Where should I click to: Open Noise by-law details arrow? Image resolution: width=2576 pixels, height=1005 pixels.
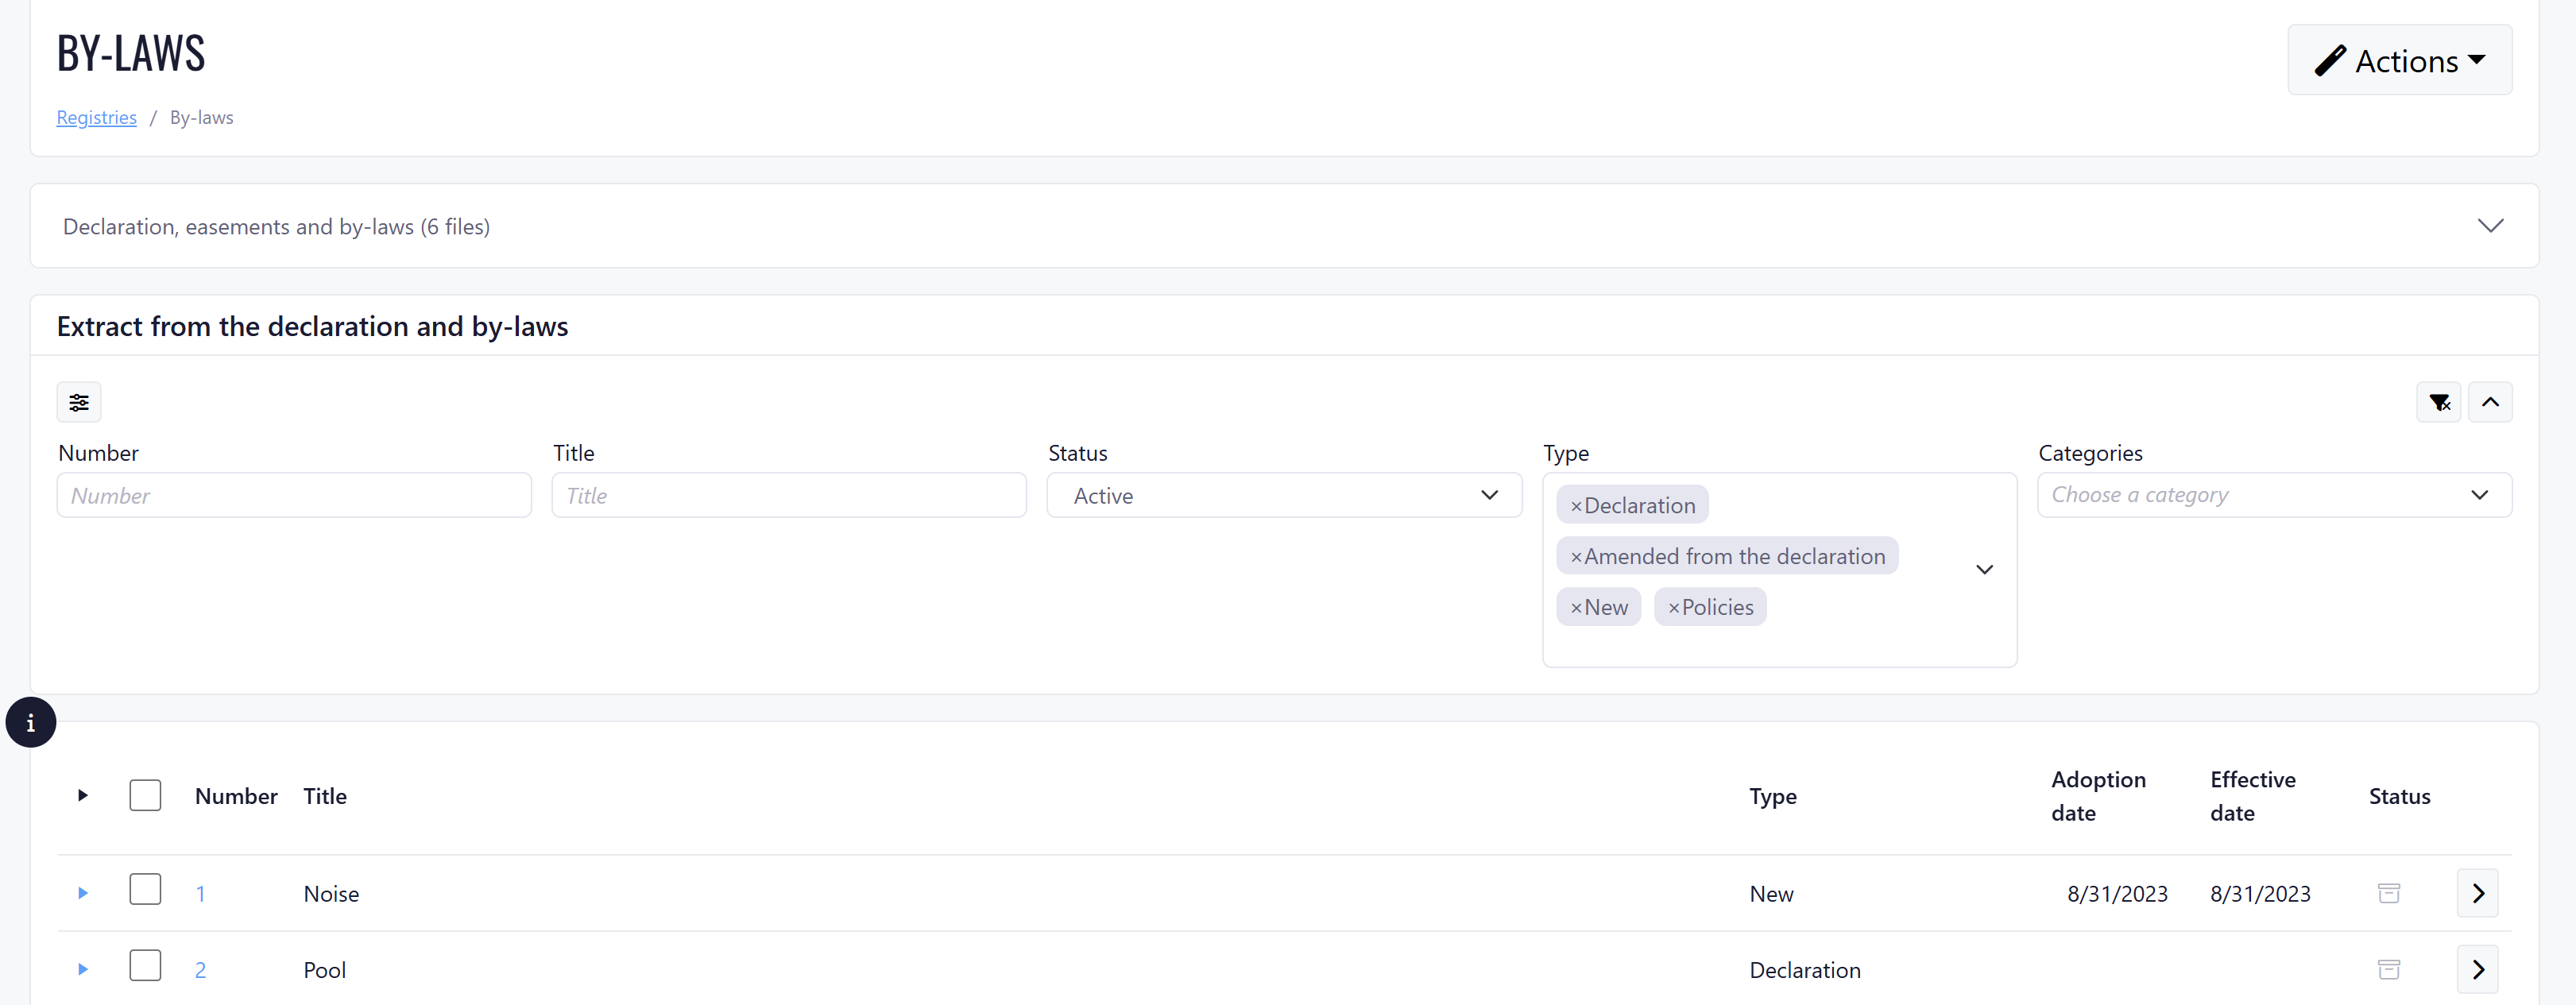(x=2477, y=893)
